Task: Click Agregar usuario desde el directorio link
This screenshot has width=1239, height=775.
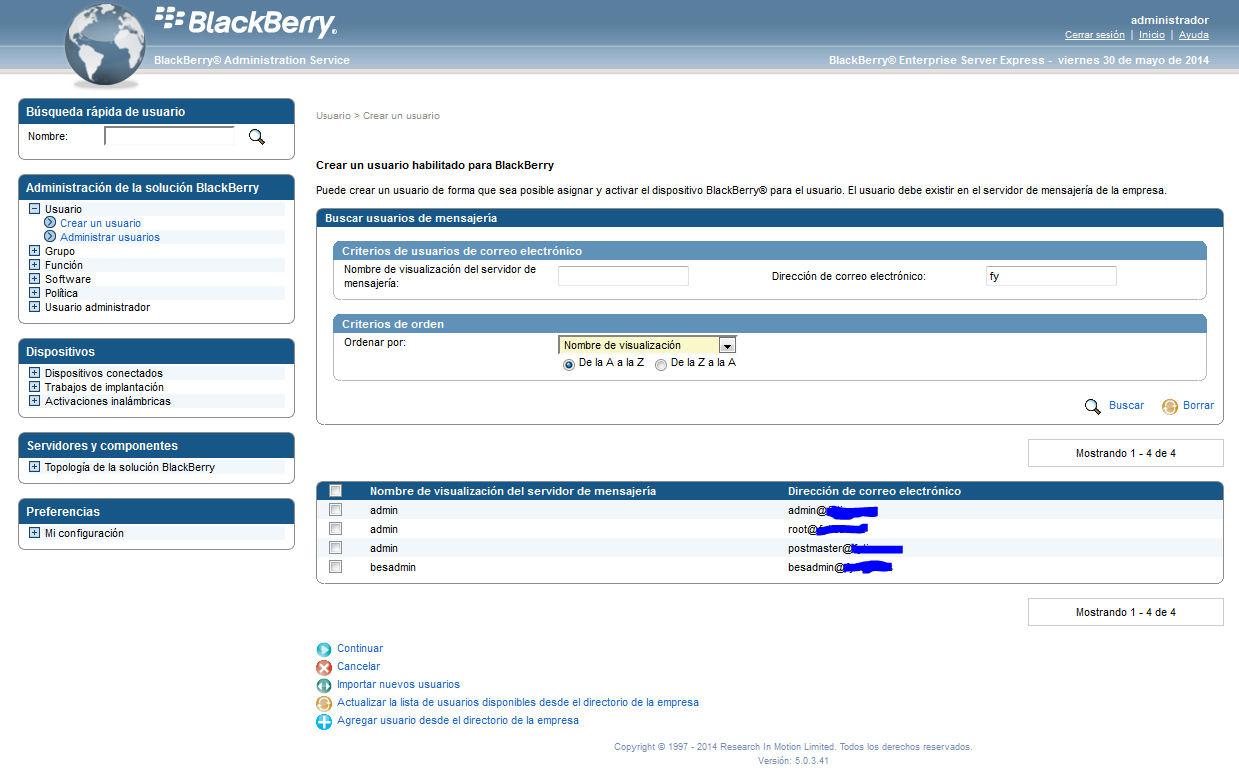Action: [x=458, y=721]
